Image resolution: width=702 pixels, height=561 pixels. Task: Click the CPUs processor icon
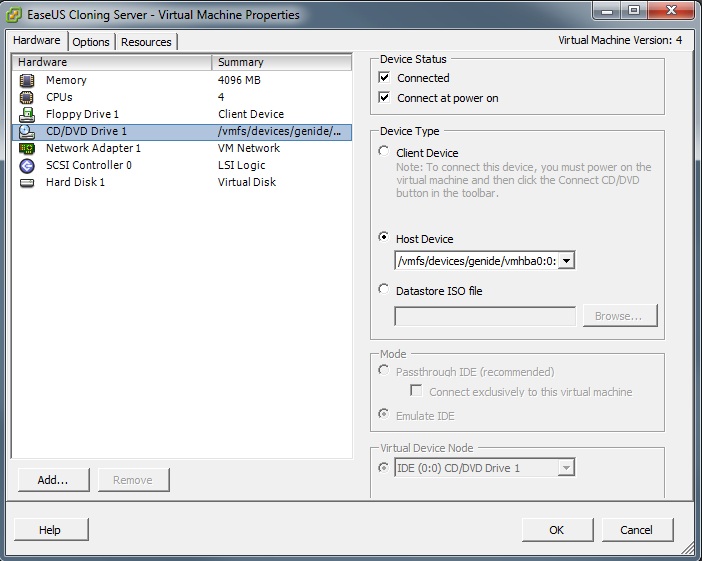coord(27,97)
